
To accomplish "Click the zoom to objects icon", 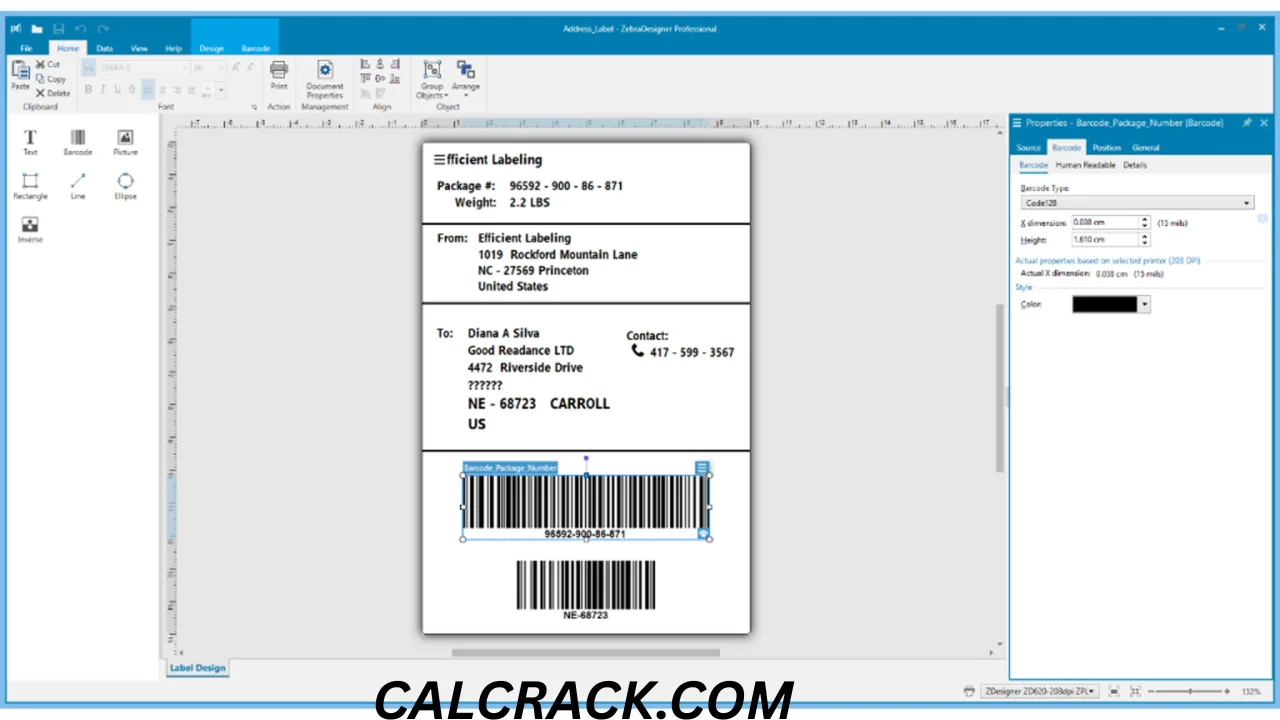I will (x=1135, y=691).
